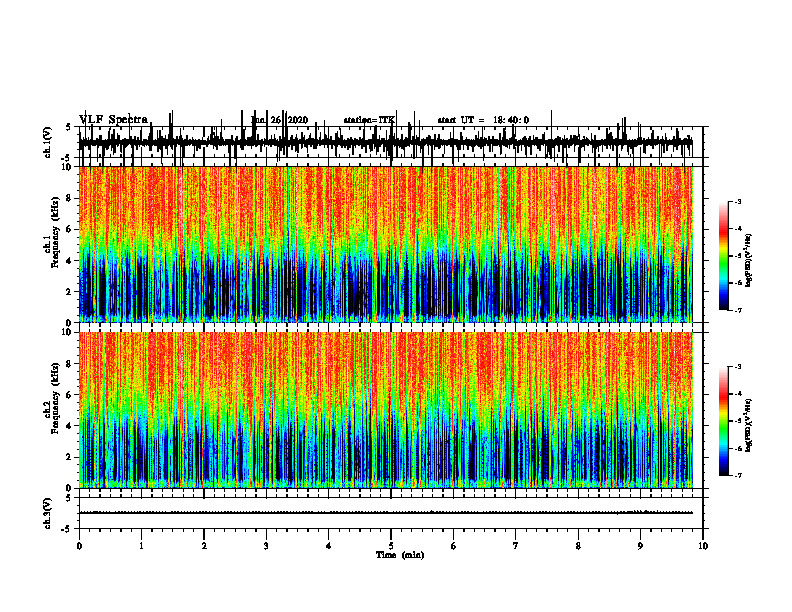
Task: Select the ch.1 colorbar "log(PSD)(V²/Hz)" label
Action: (748, 261)
